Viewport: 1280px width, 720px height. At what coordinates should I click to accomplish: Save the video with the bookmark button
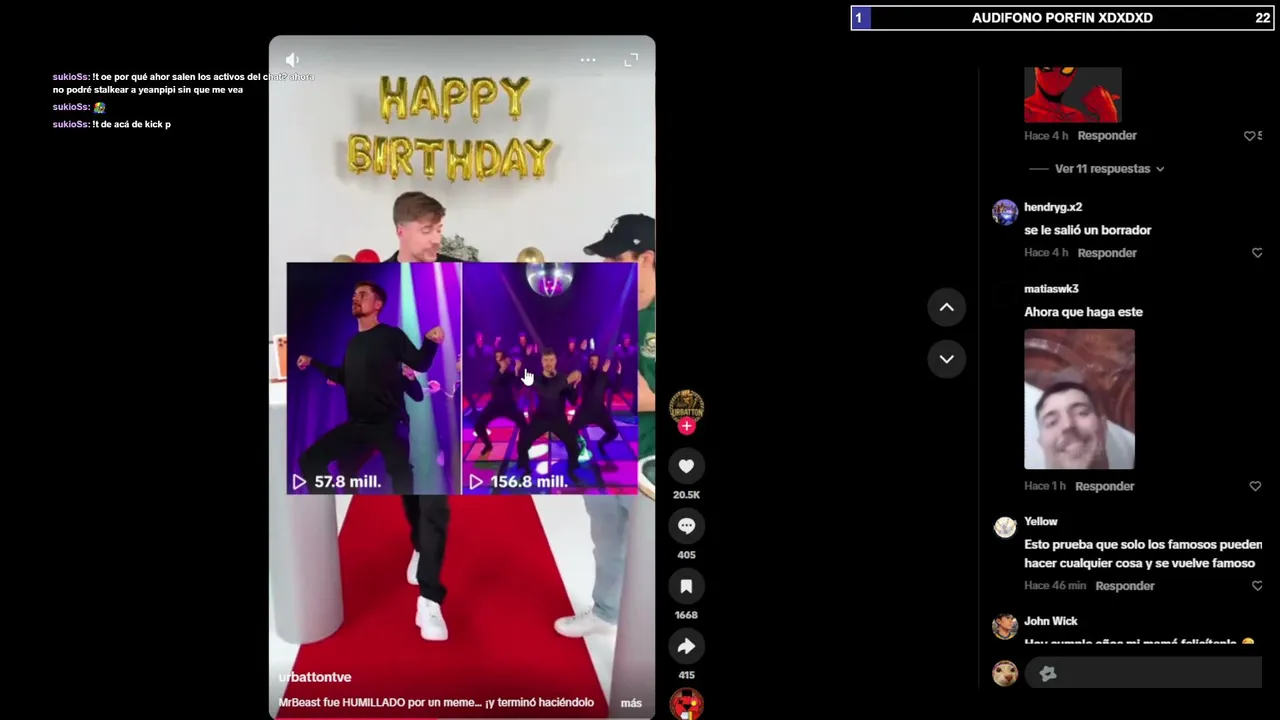point(686,586)
